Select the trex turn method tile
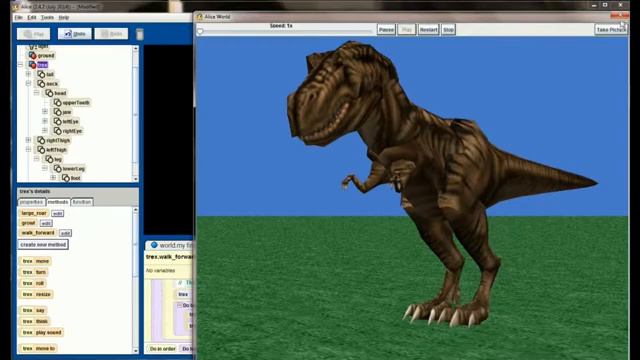640x360 pixels. 34,272
